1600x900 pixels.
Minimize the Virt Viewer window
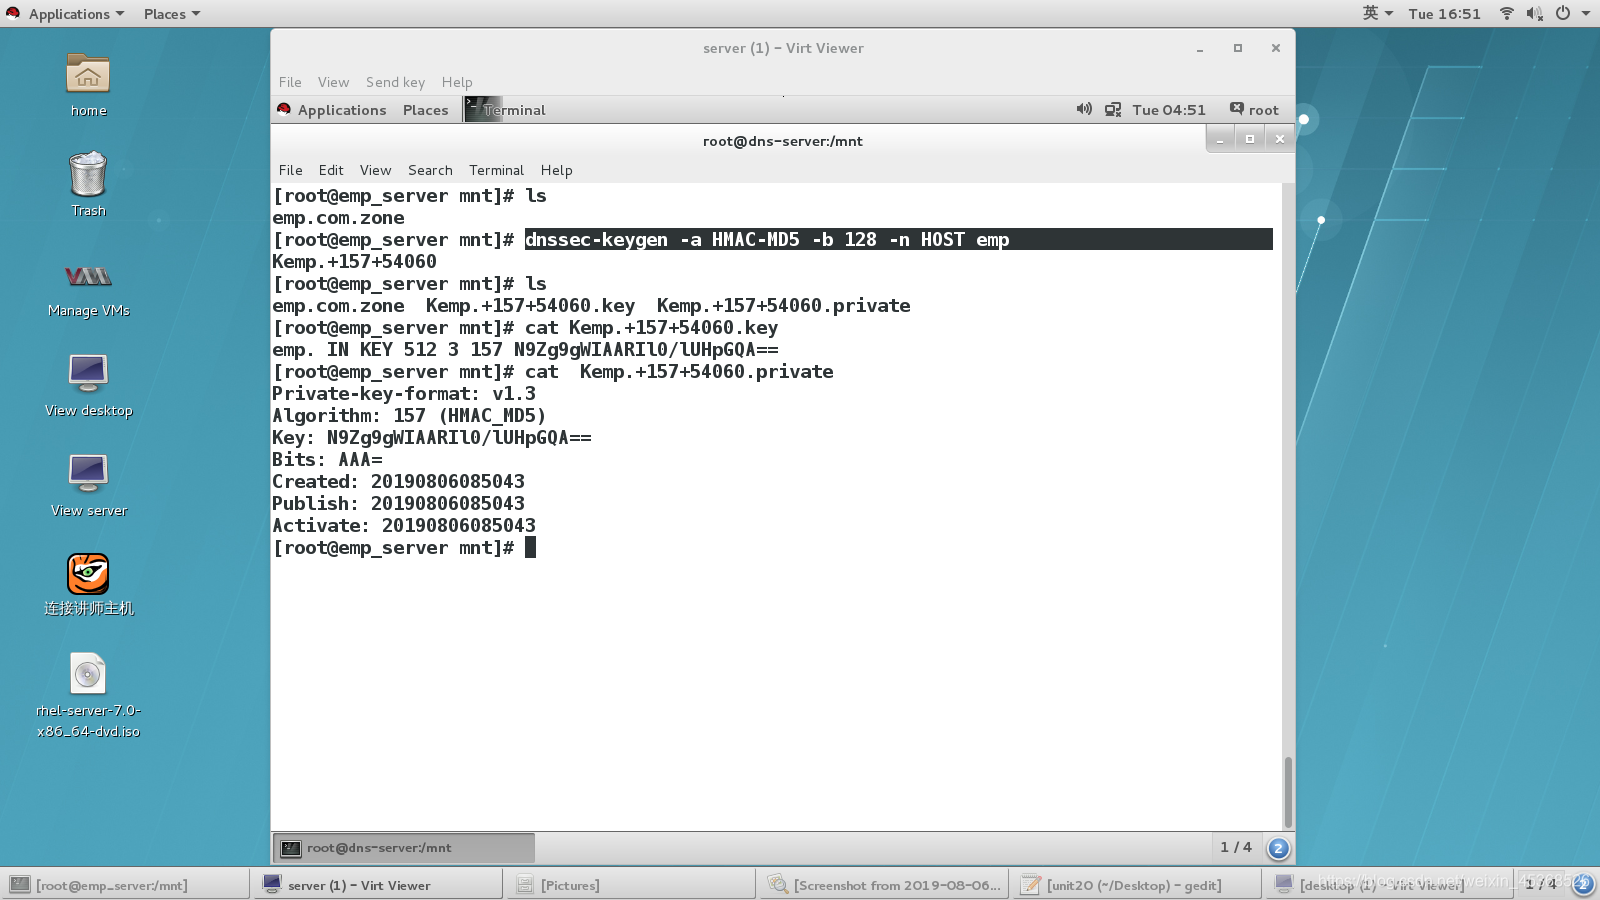point(1199,48)
